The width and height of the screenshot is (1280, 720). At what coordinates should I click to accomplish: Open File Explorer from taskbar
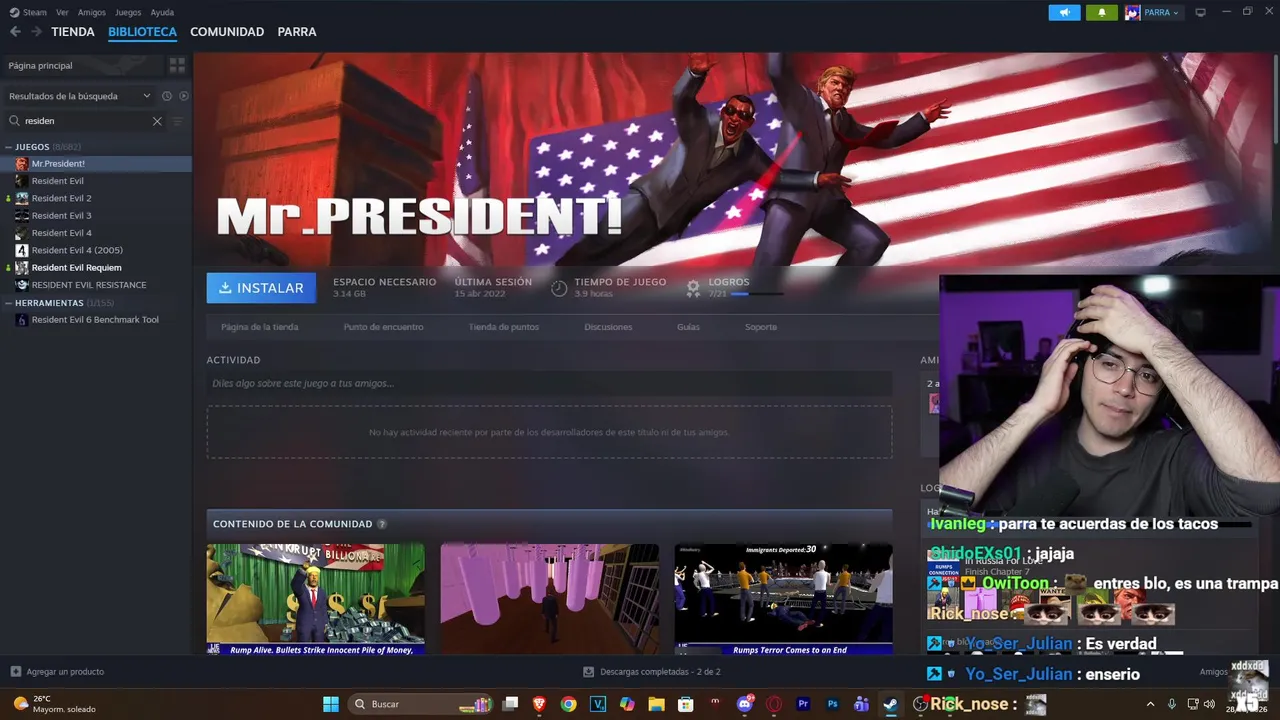coord(656,704)
